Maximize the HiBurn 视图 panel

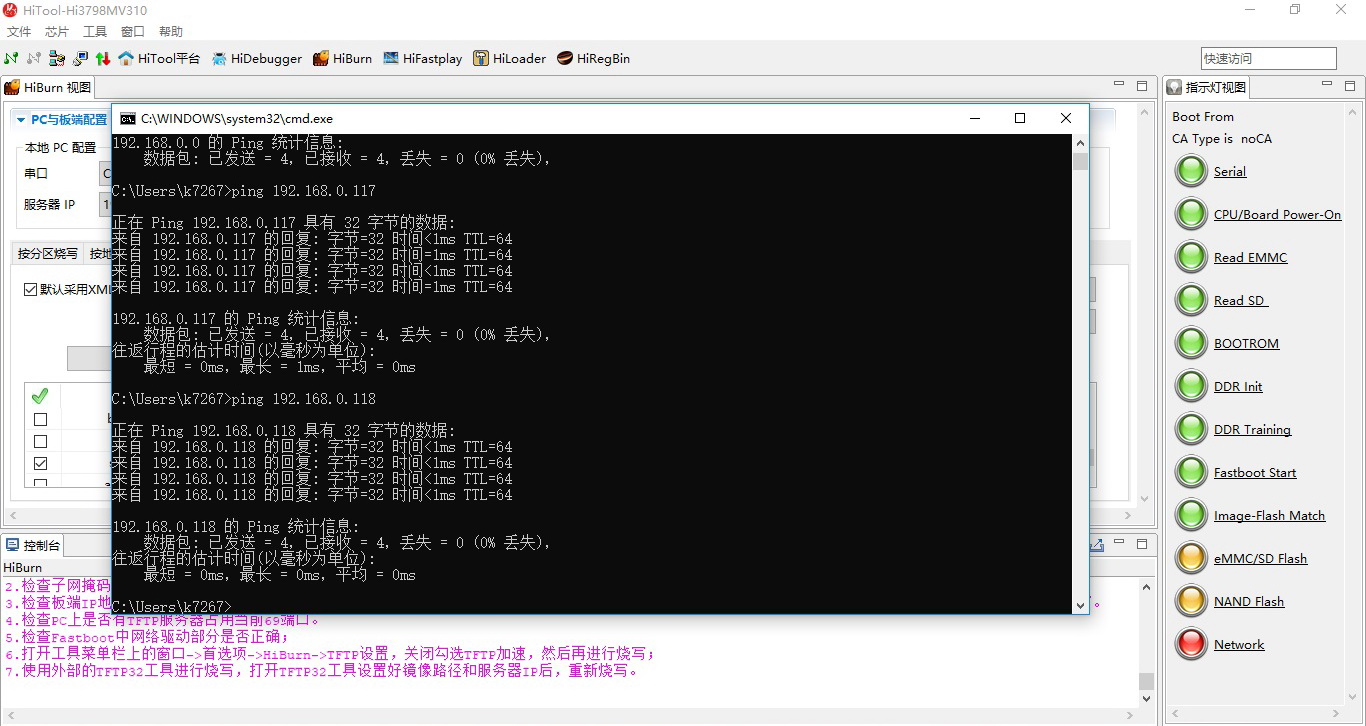coord(1142,86)
